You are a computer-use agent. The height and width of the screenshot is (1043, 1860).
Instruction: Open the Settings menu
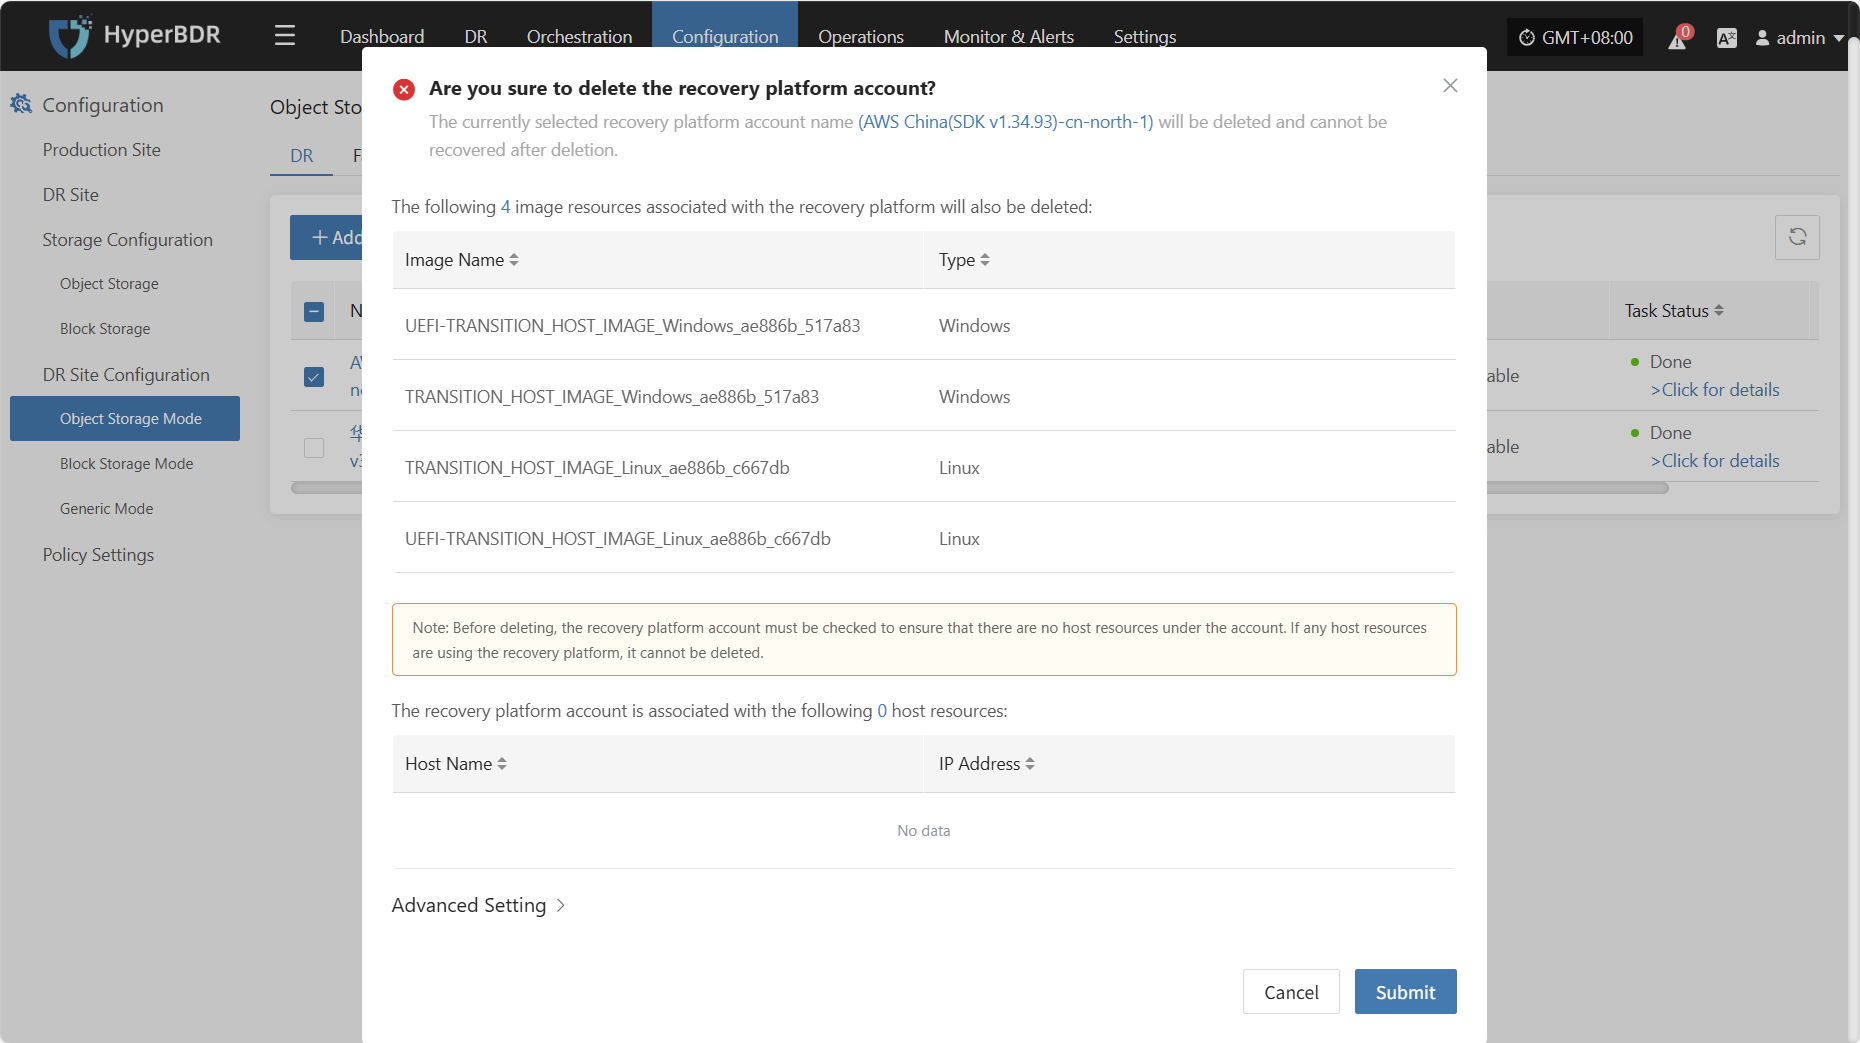(x=1145, y=37)
